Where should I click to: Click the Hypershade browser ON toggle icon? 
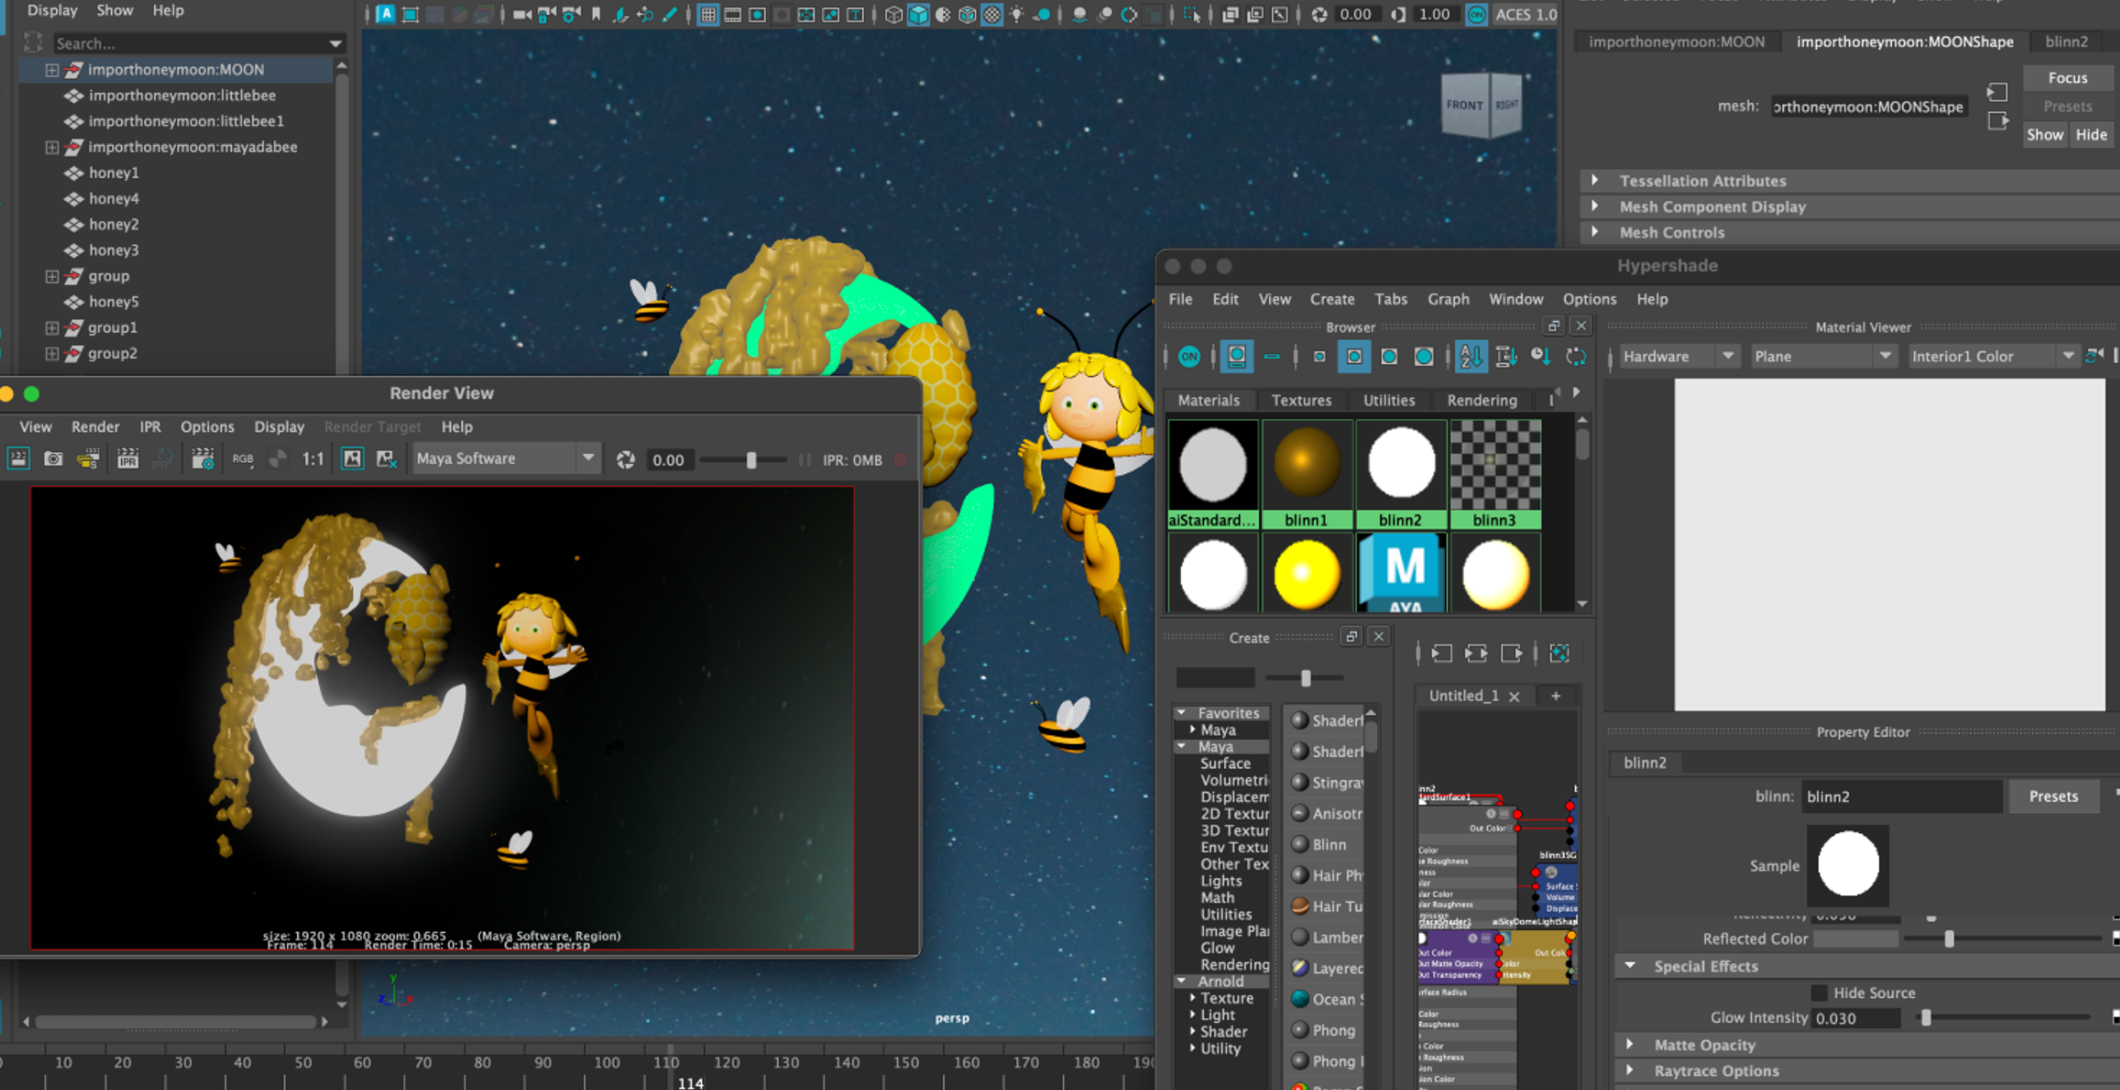coord(1189,357)
